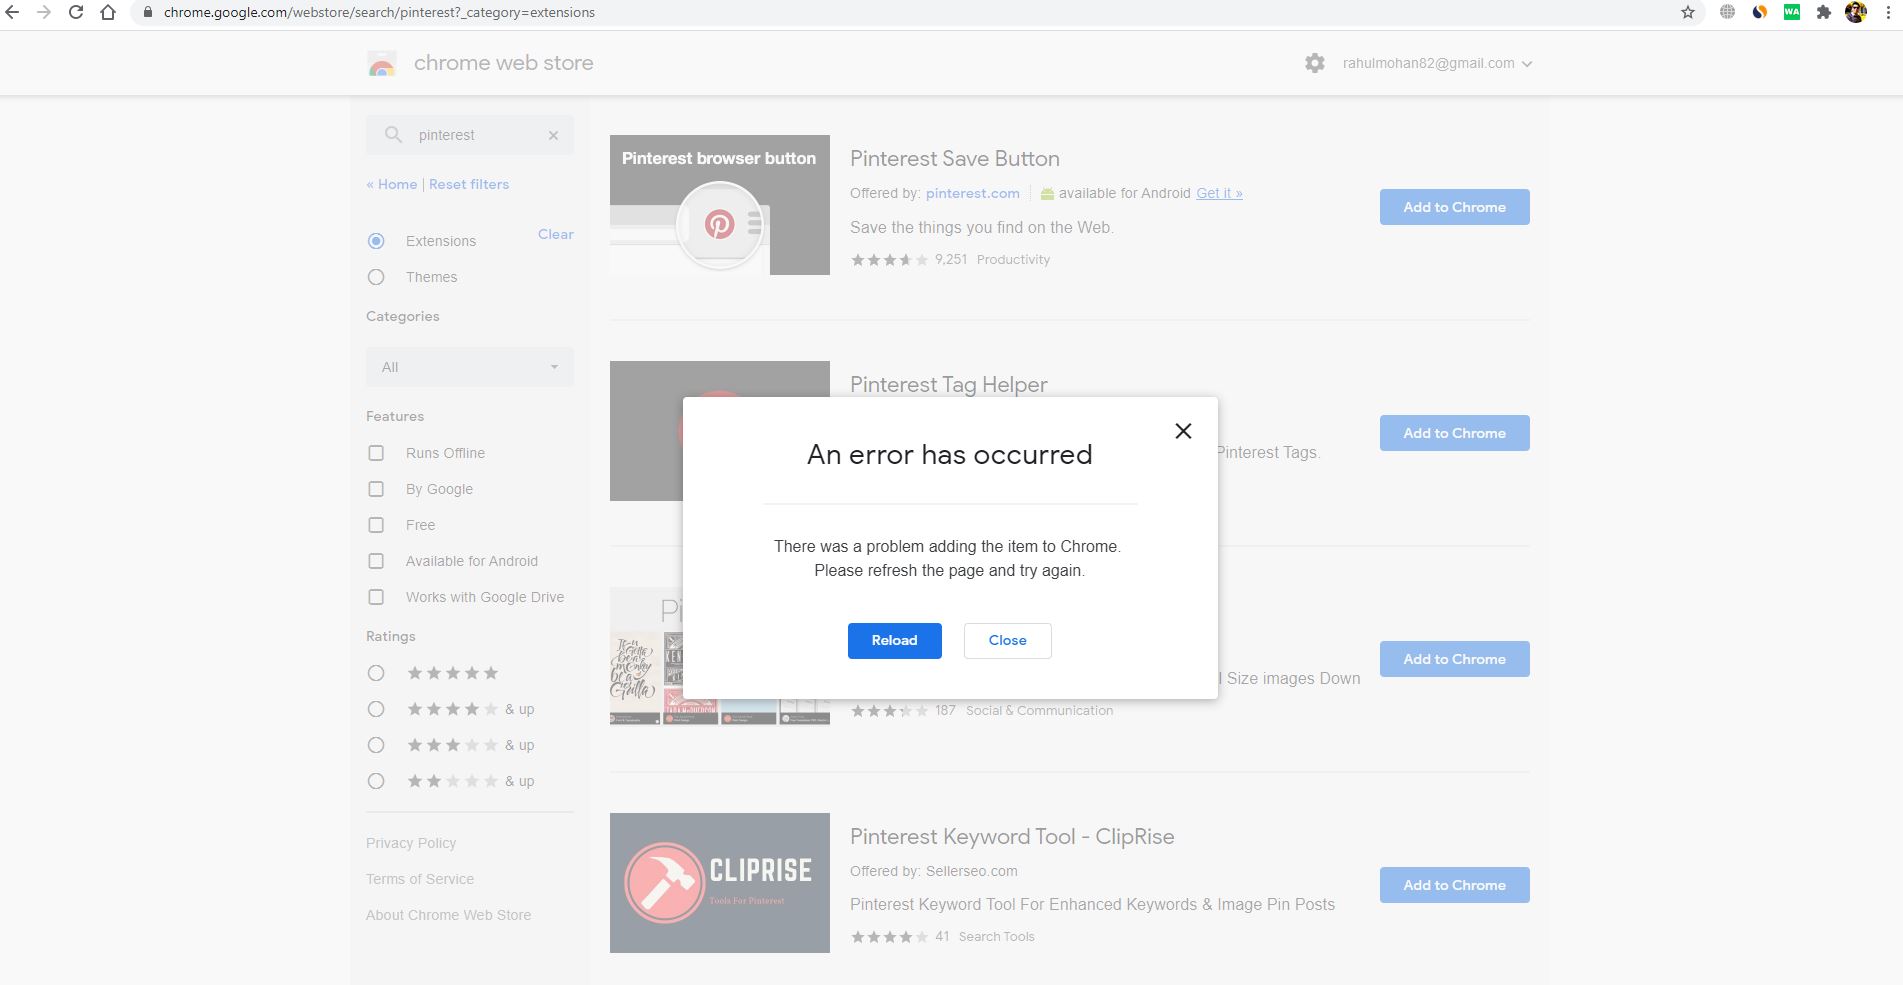Click the Reset filters link
The width and height of the screenshot is (1903, 985).
pos(469,184)
